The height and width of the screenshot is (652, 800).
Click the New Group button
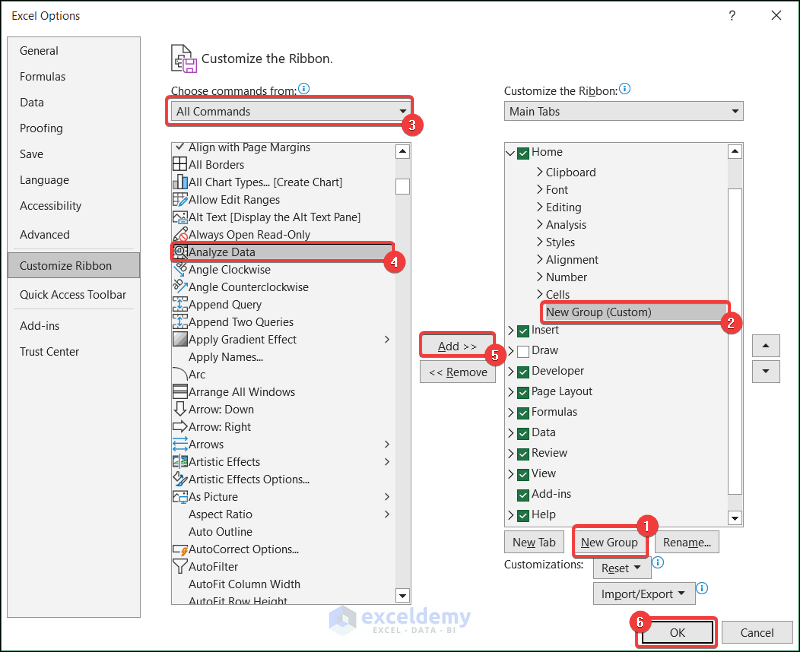click(x=609, y=542)
